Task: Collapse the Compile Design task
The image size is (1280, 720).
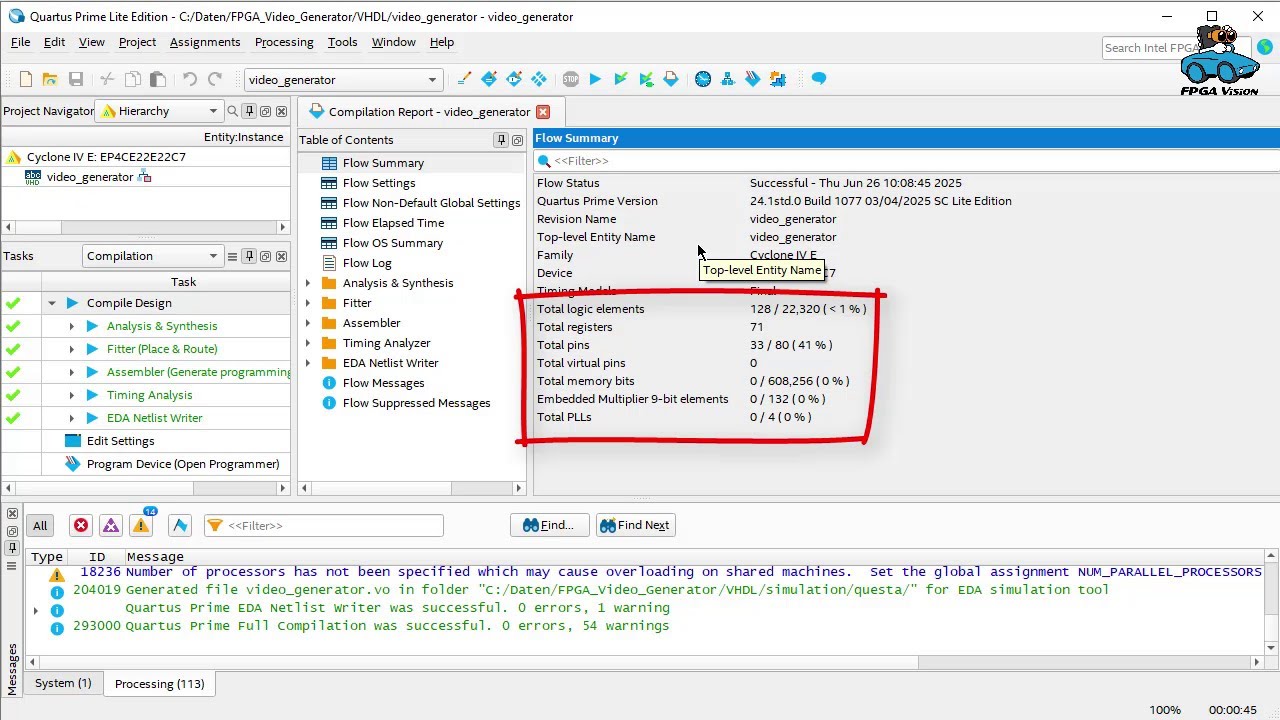Action: [52, 303]
